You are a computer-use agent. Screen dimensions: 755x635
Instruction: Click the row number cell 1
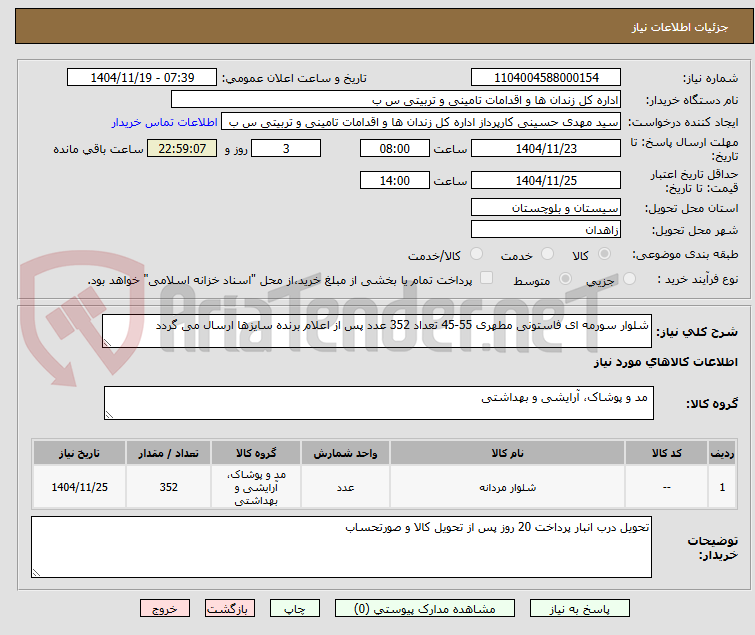(722, 487)
